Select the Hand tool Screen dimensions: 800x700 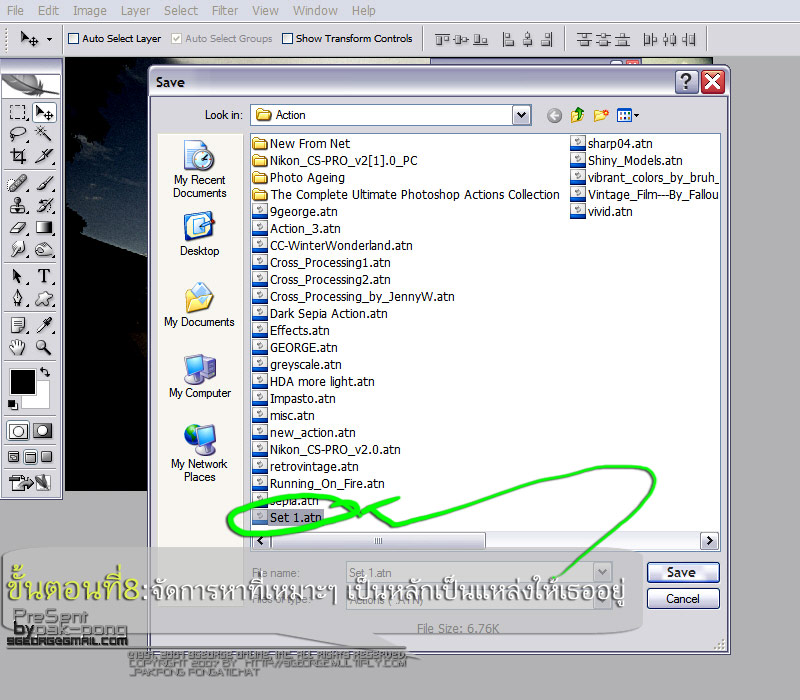[x=18, y=347]
